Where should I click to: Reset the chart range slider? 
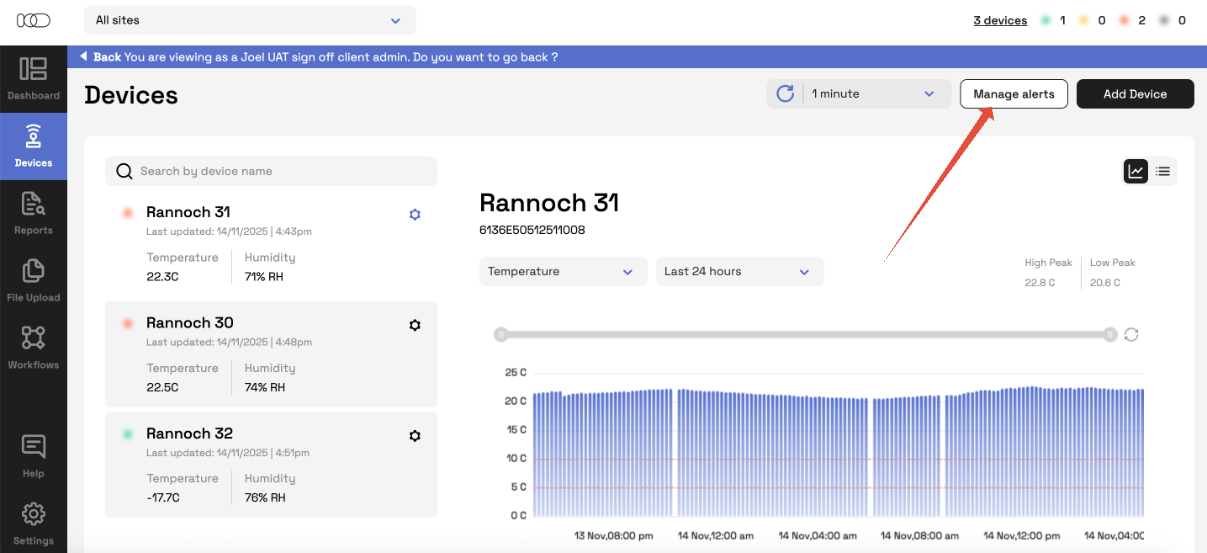[x=1131, y=334]
